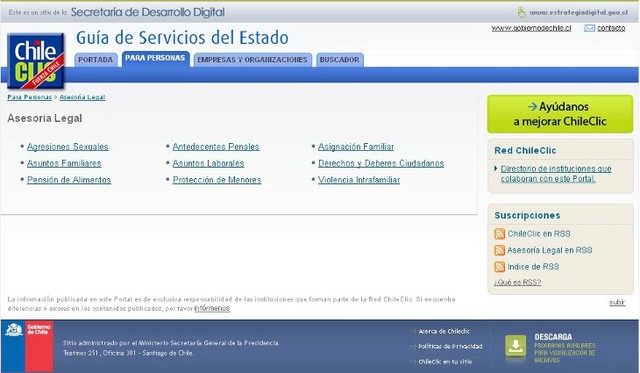Open the Agresiones Sexuales link

(x=68, y=147)
